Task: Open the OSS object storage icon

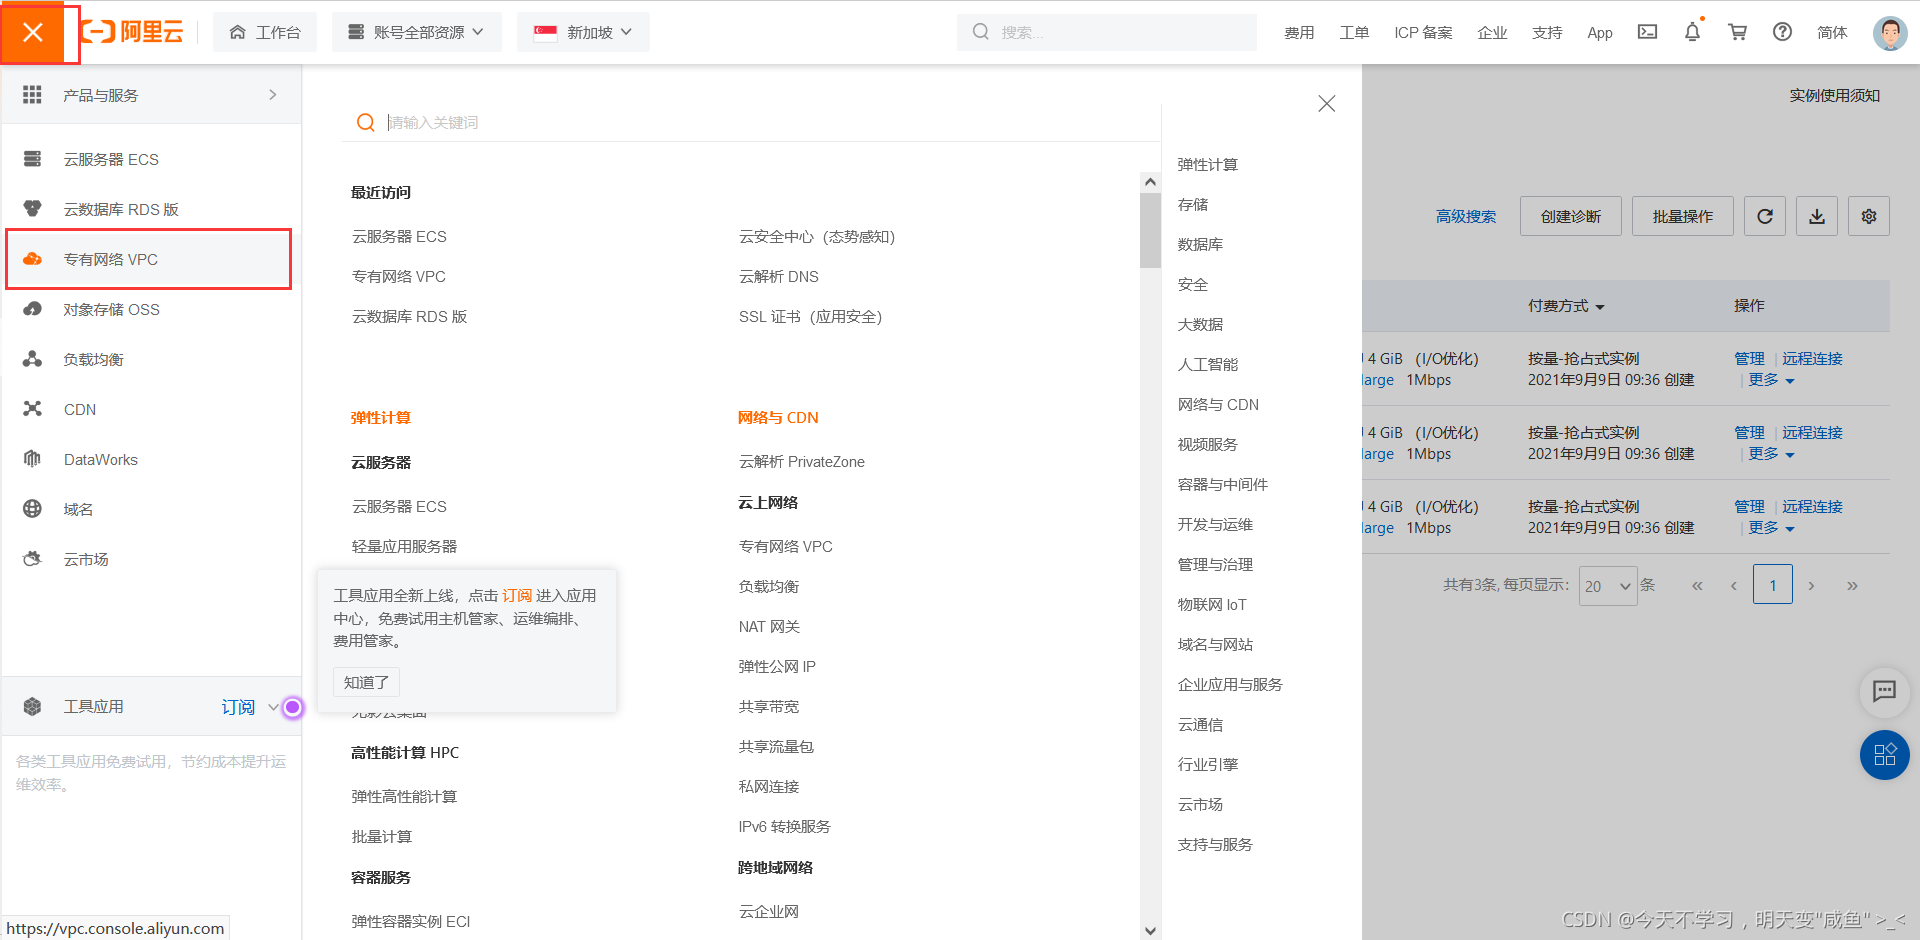Action: click(x=32, y=309)
